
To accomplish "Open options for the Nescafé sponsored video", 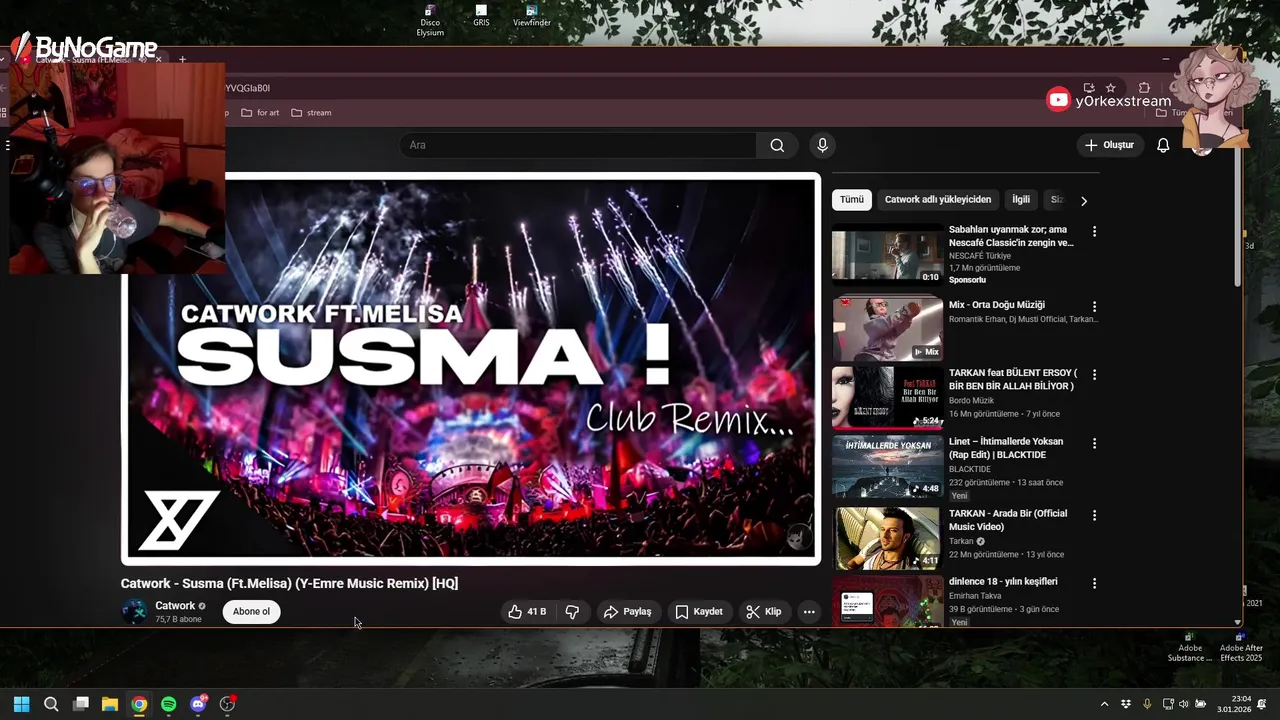I will (x=1094, y=231).
